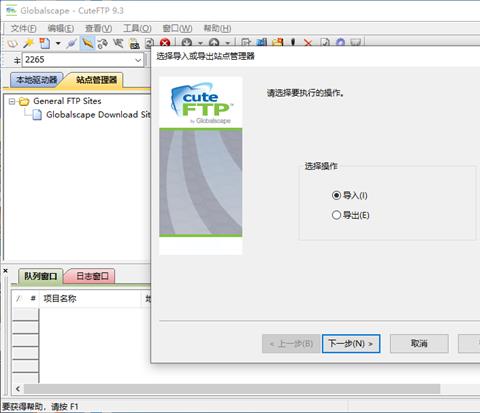This screenshot has height=413, width=480.
Task: Select the General FTP Sites folder
Action: (x=67, y=101)
